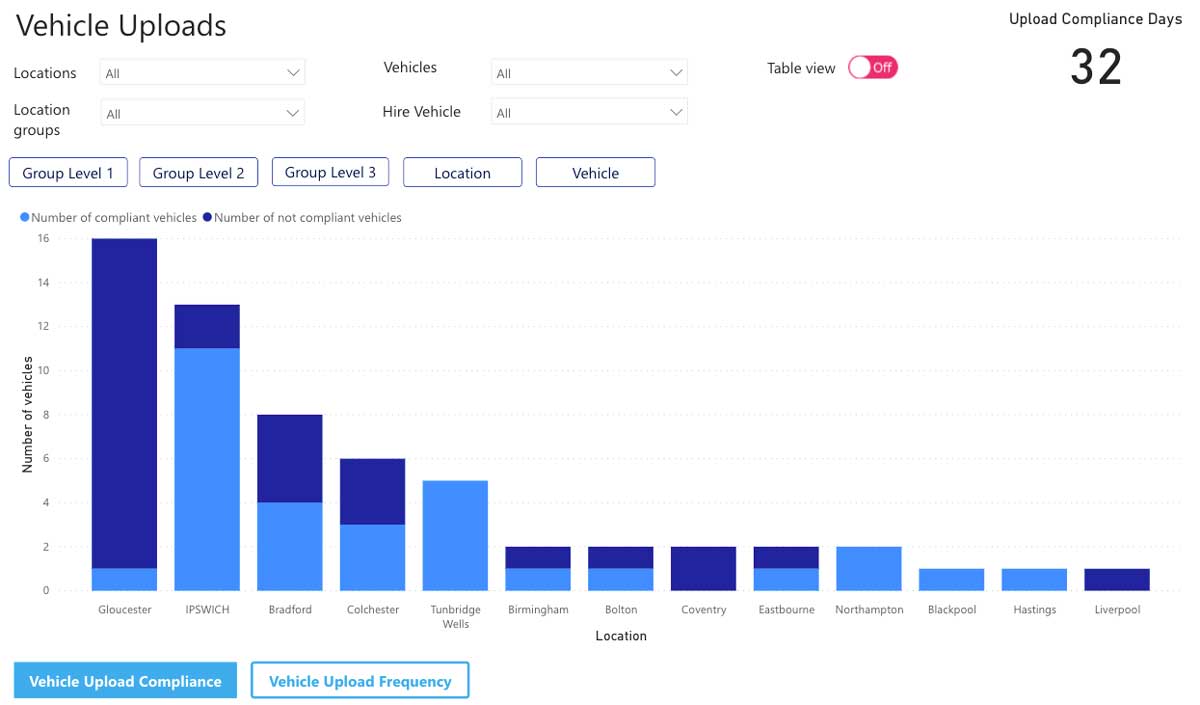Select the Group Level 1 button
Image resolution: width=1200 pixels, height=705 pixels.
click(x=69, y=173)
